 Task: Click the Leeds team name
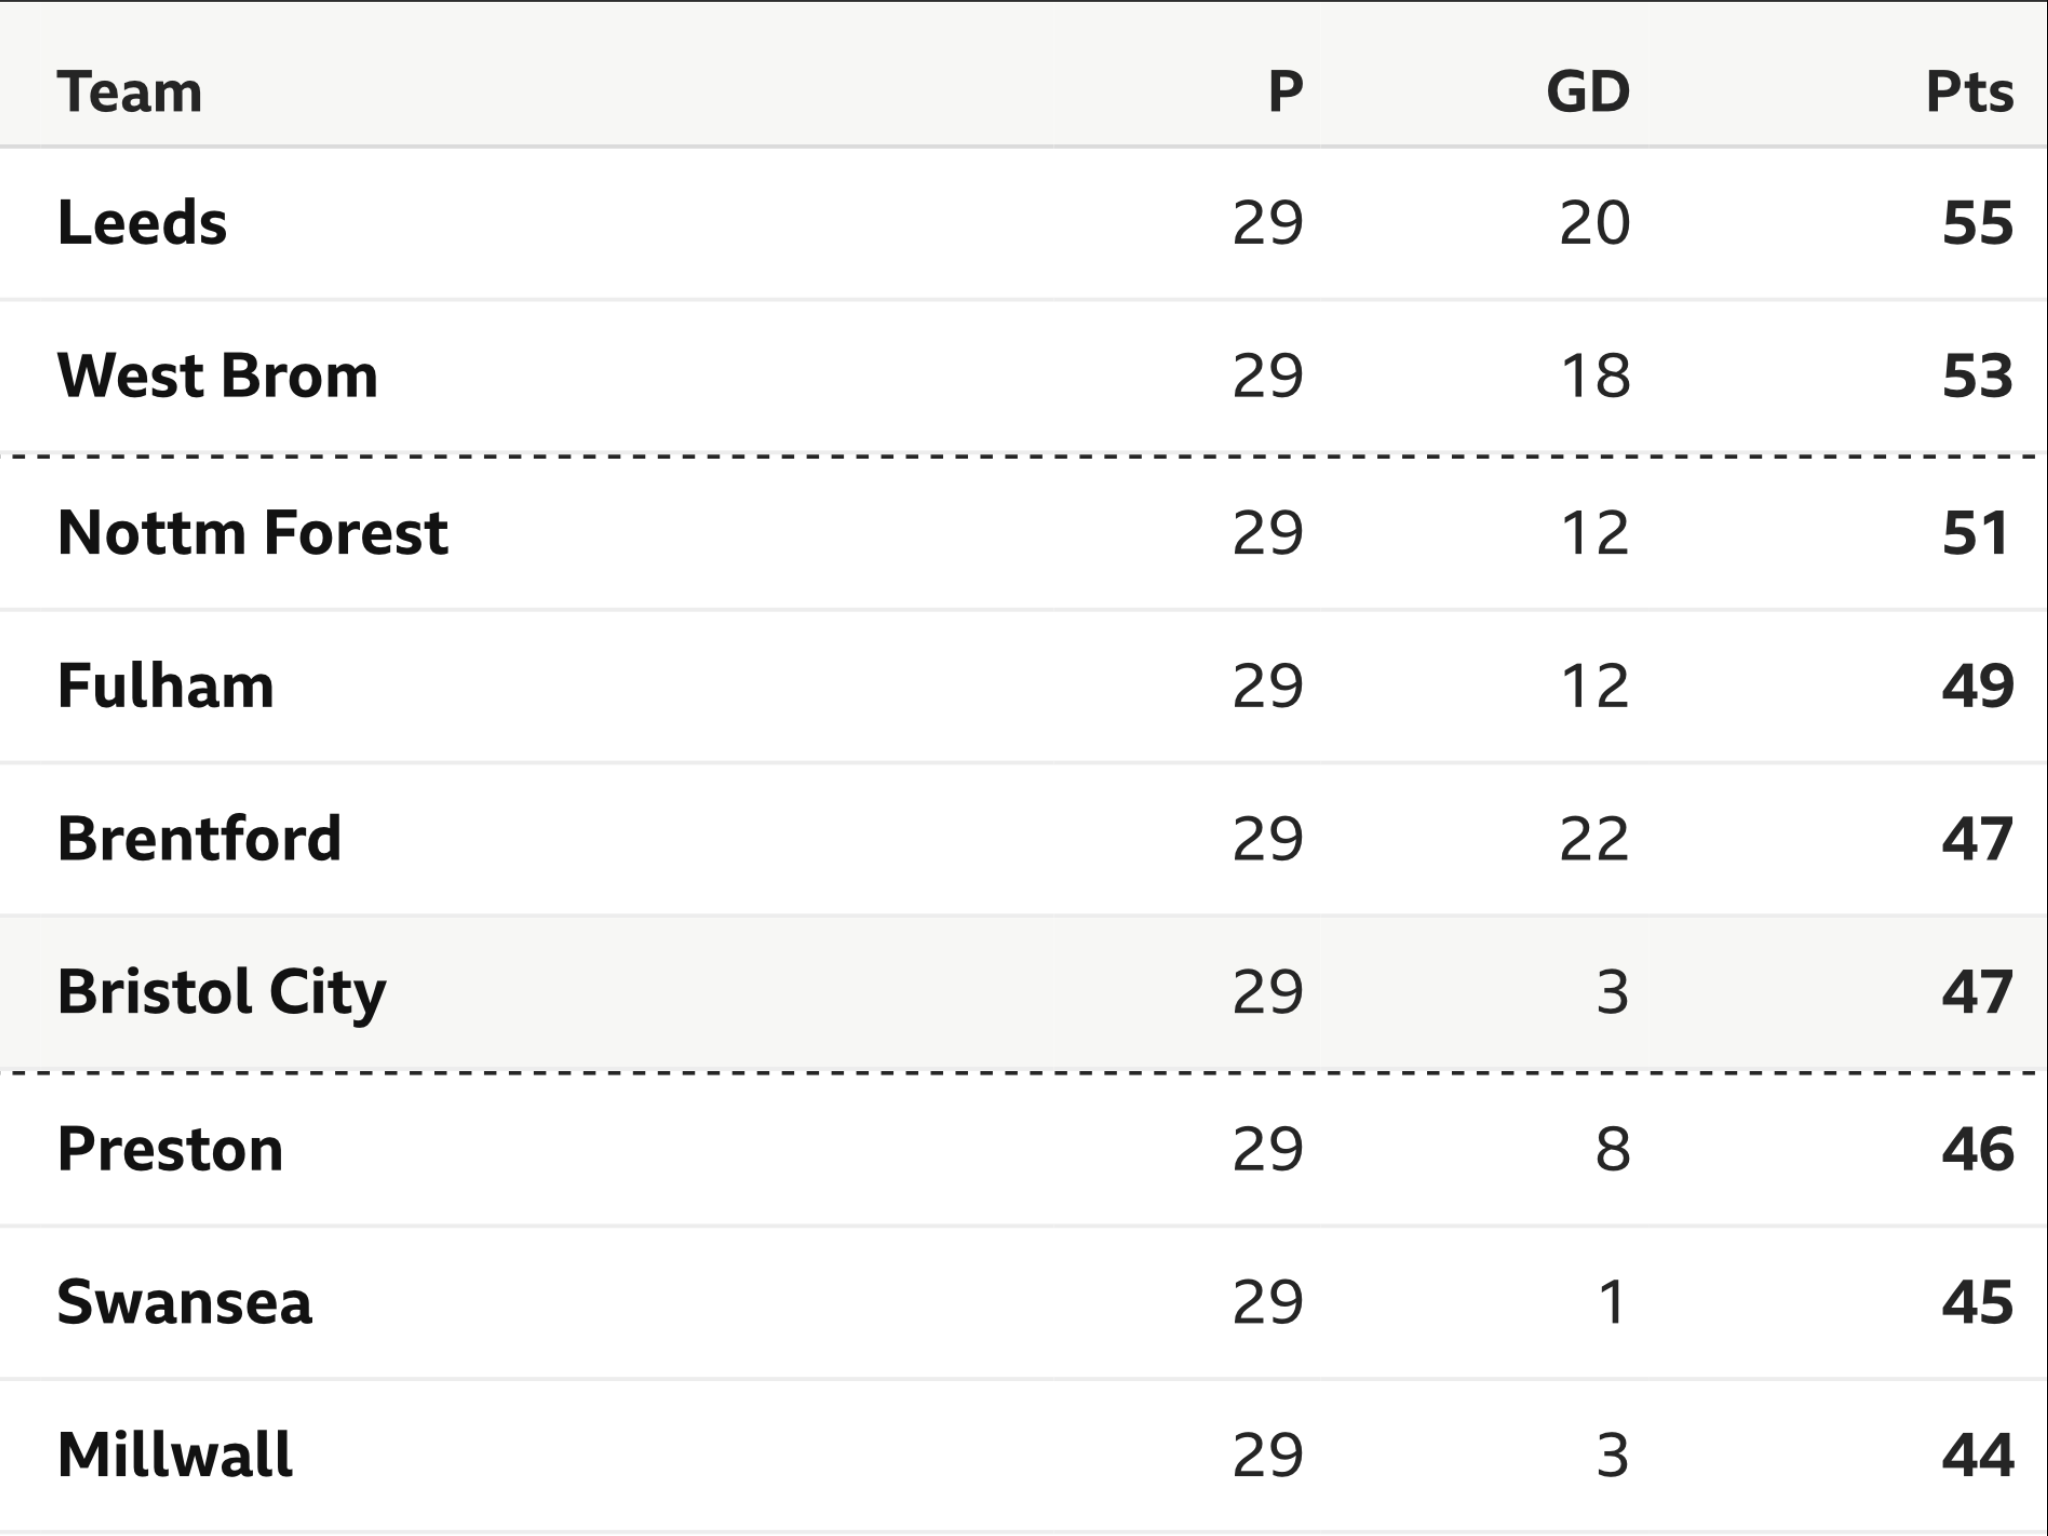[x=142, y=222]
